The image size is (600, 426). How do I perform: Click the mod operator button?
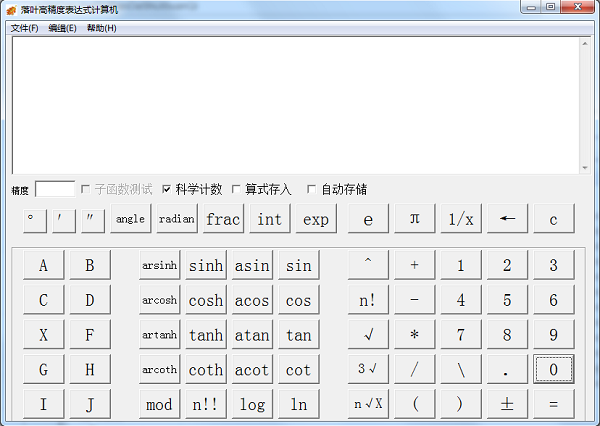(160, 404)
